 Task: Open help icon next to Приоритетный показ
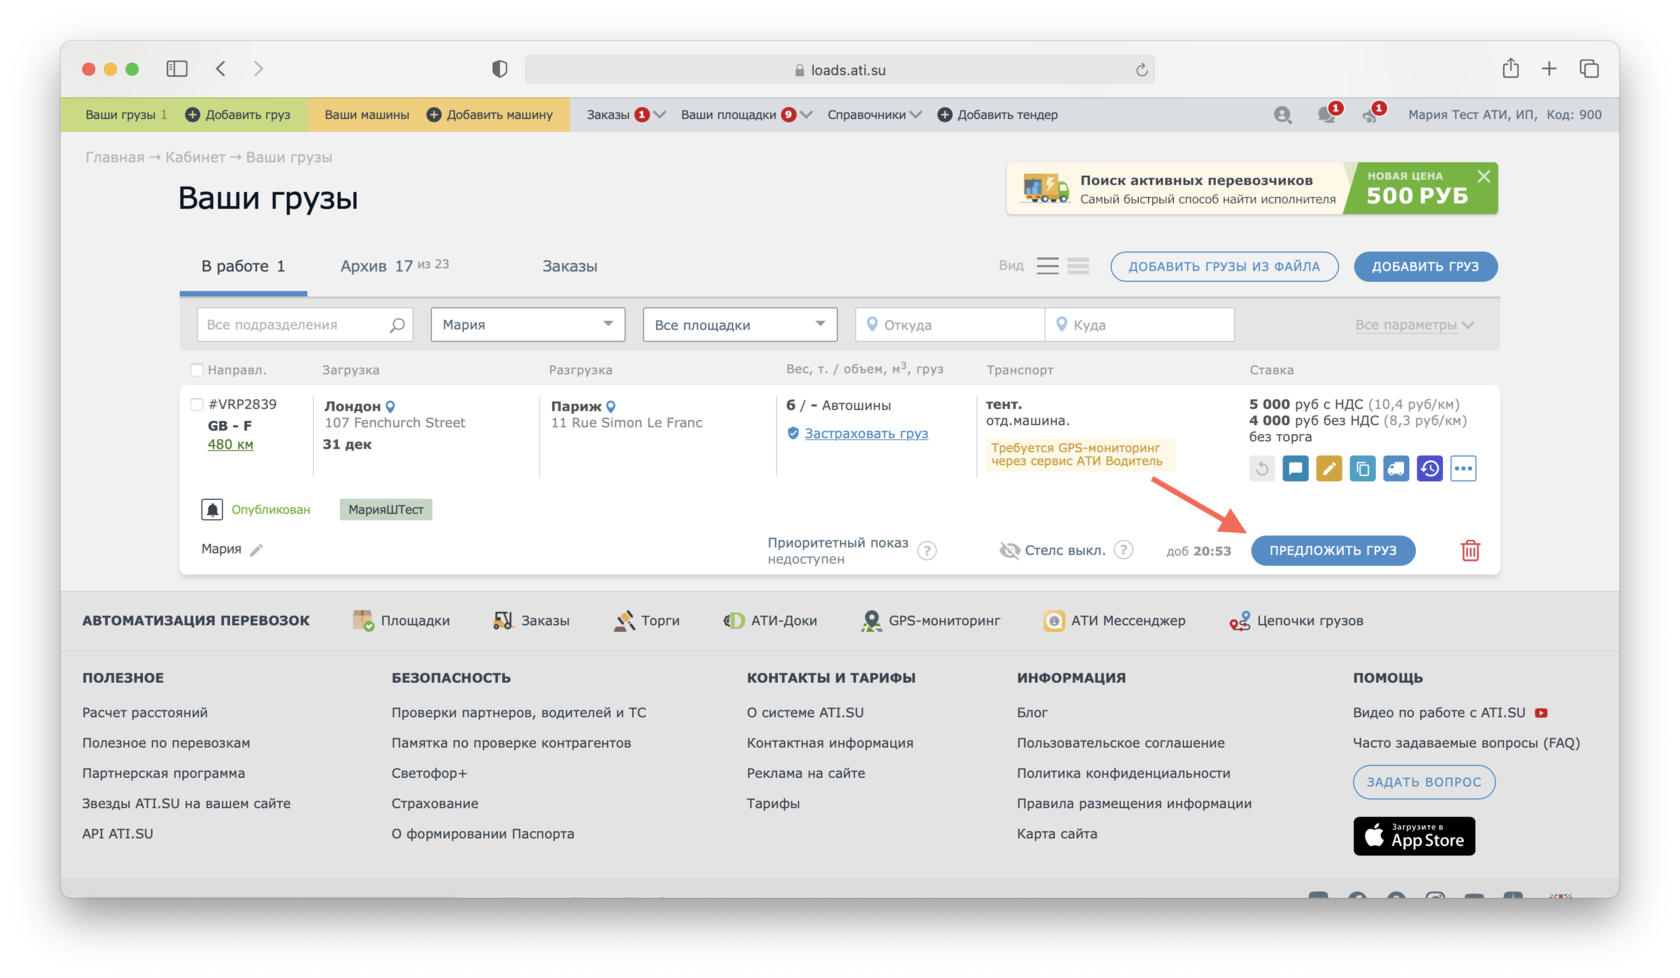pos(927,551)
